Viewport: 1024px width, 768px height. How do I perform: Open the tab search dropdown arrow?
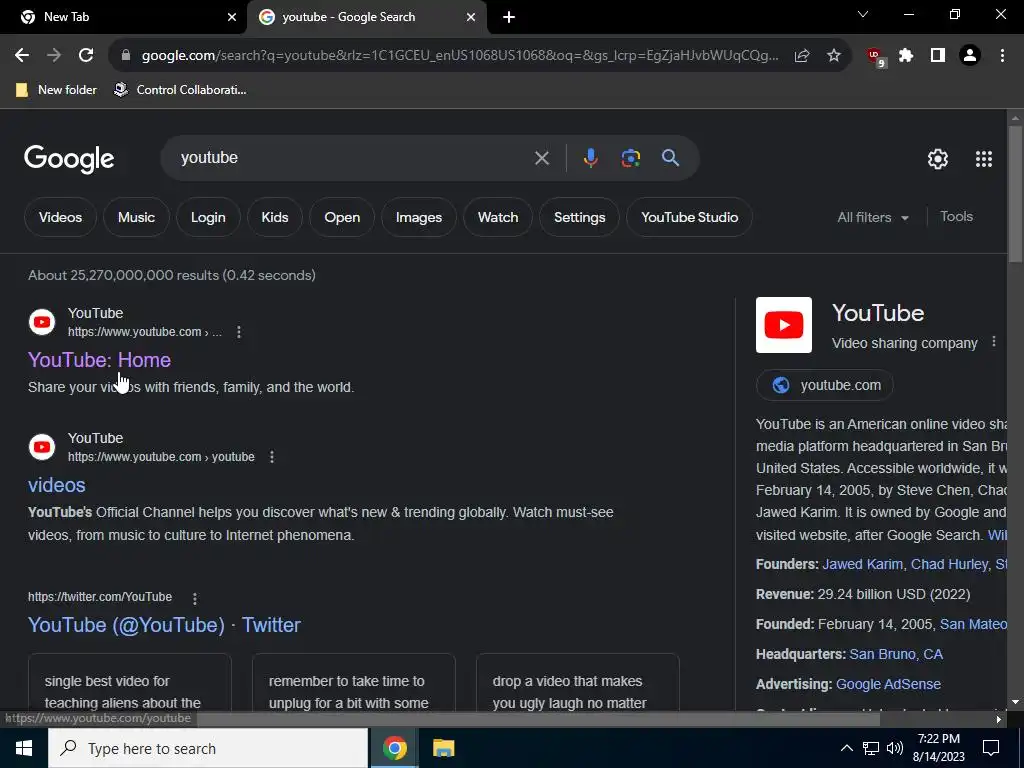[x=863, y=14]
